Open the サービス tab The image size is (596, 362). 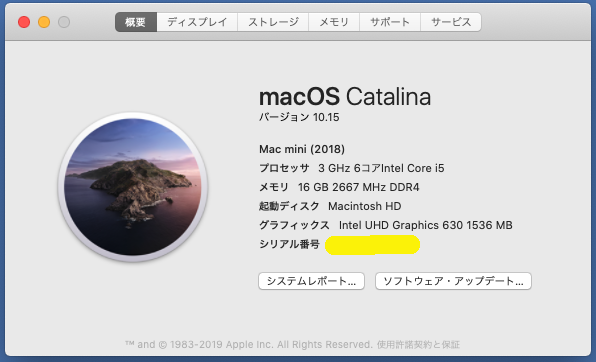coord(451,22)
